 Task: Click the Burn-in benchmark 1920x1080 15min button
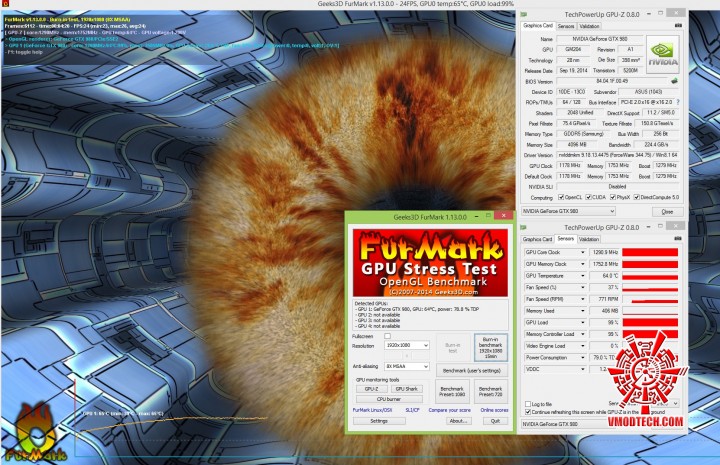[x=490, y=347]
